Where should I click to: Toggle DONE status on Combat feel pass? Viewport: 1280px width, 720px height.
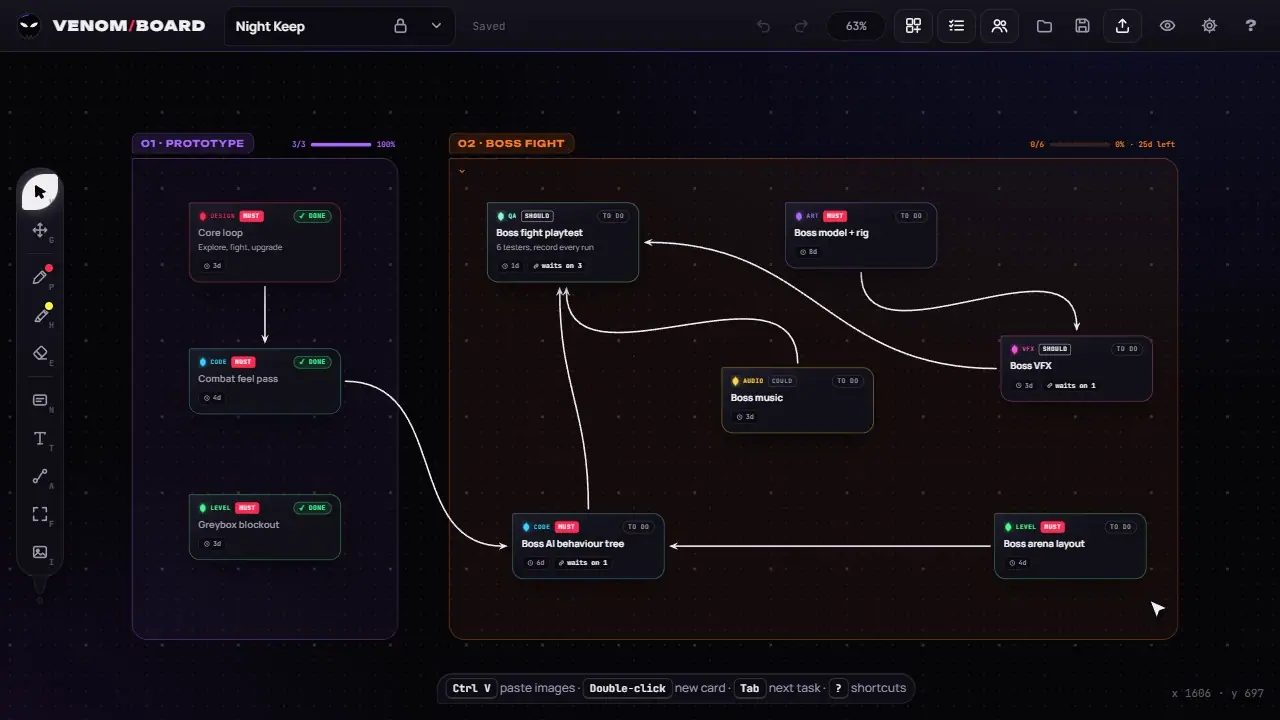[x=312, y=362]
